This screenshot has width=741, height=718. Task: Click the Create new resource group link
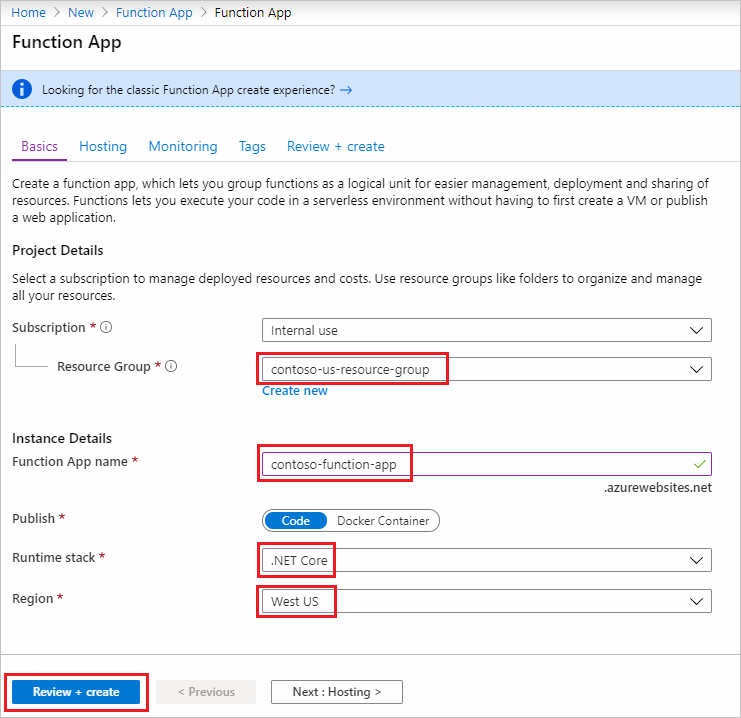294,391
